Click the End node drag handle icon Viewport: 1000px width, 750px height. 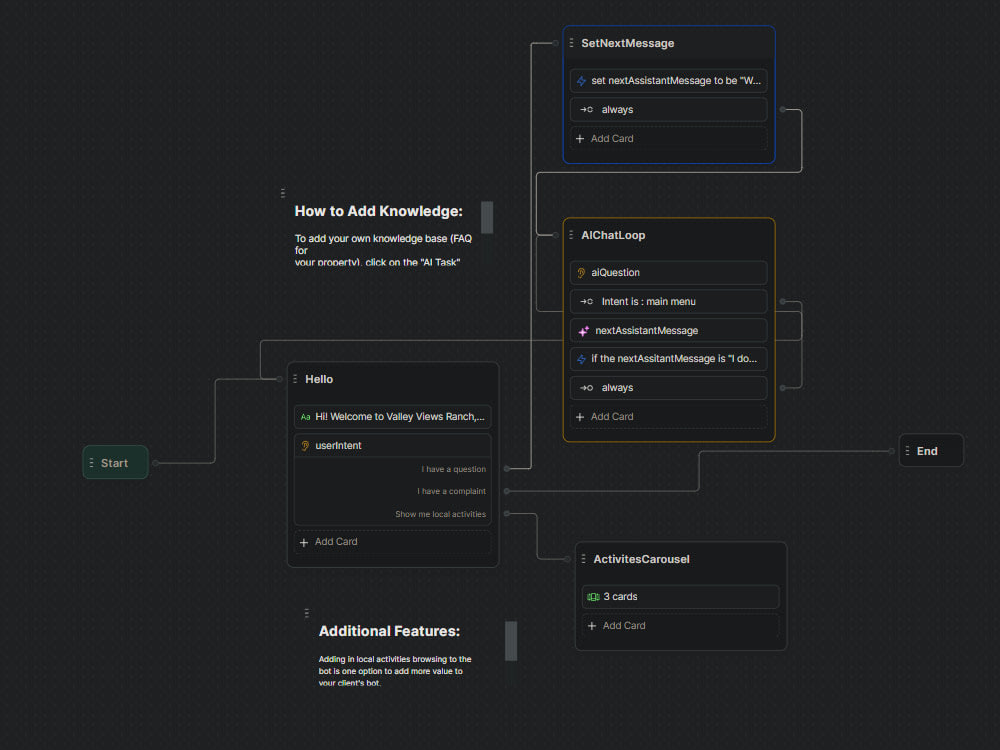tap(907, 451)
